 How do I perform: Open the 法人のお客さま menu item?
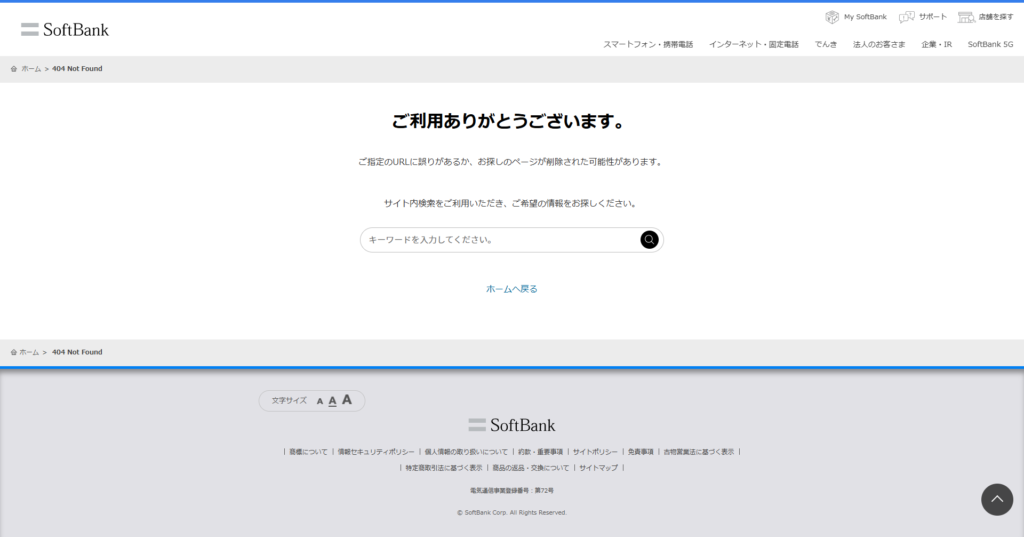tap(879, 45)
